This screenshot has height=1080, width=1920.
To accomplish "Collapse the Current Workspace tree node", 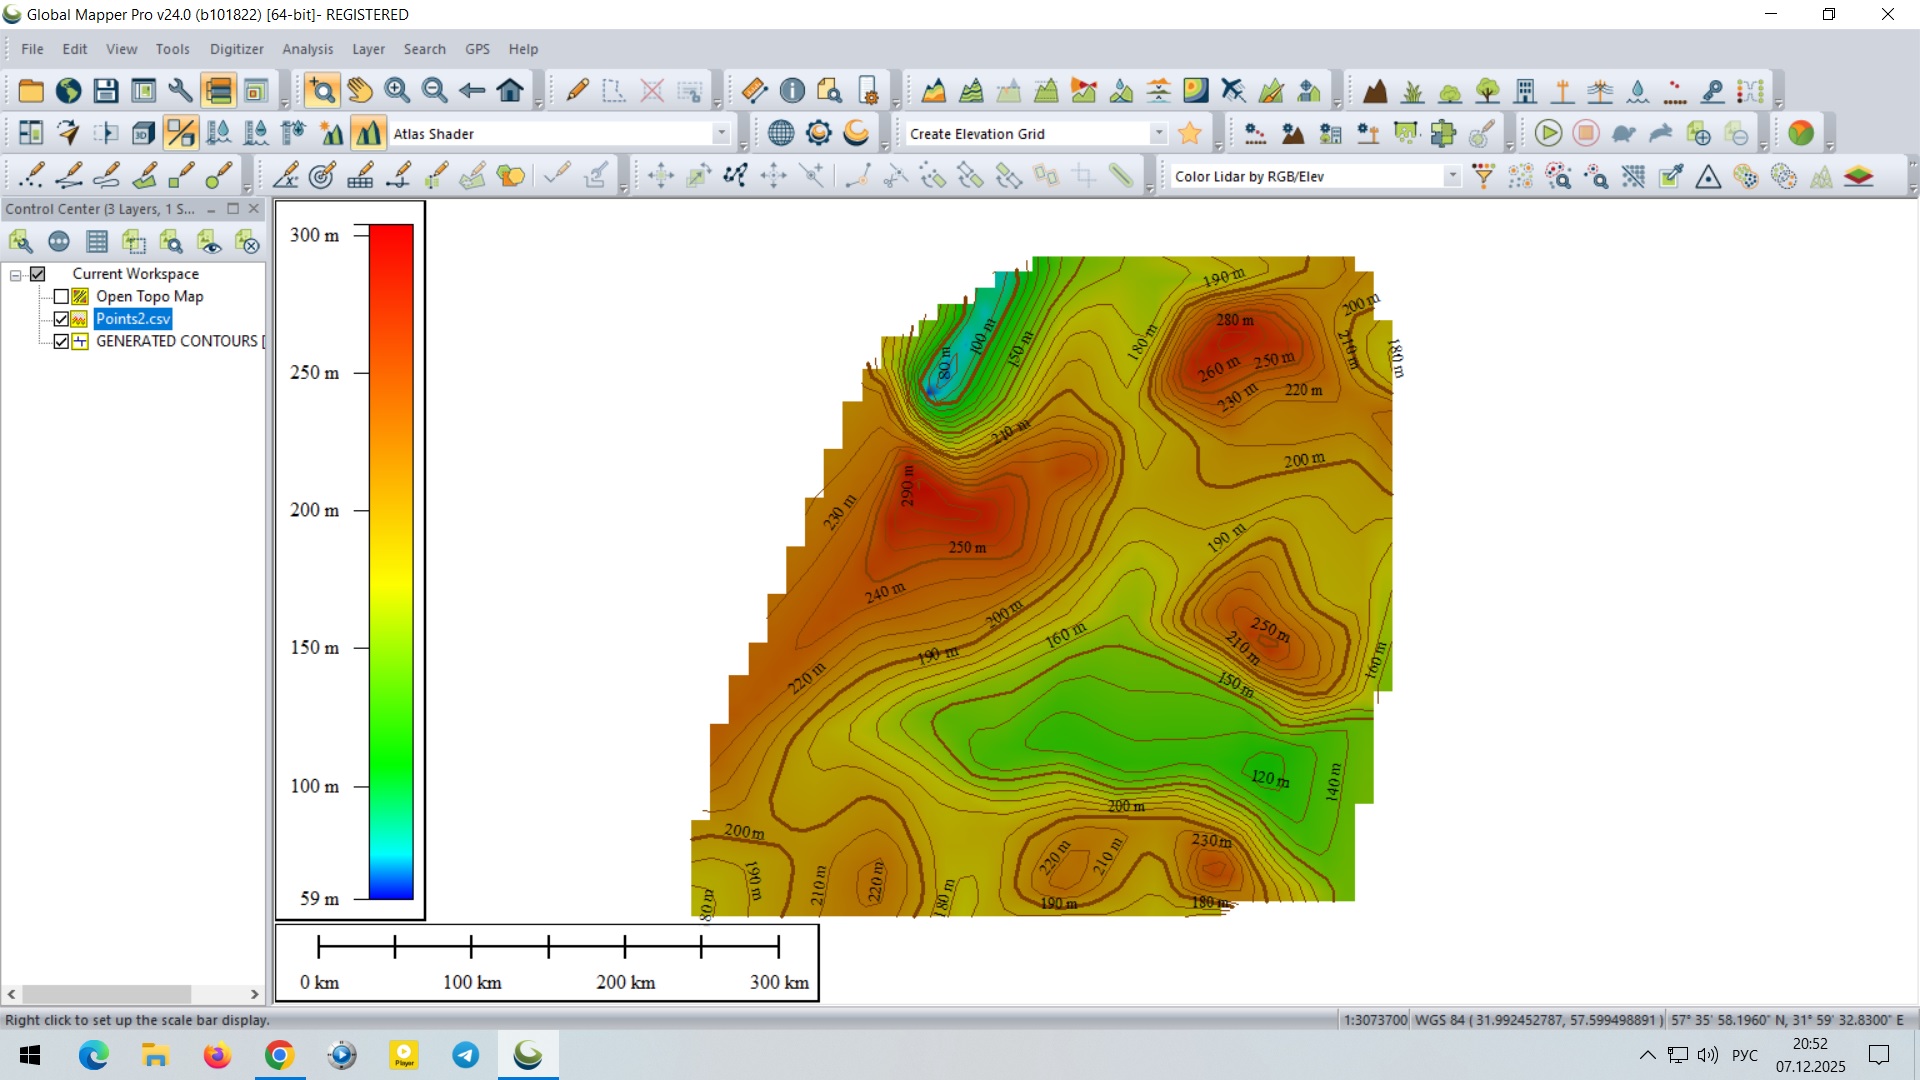I will (x=16, y=274).
